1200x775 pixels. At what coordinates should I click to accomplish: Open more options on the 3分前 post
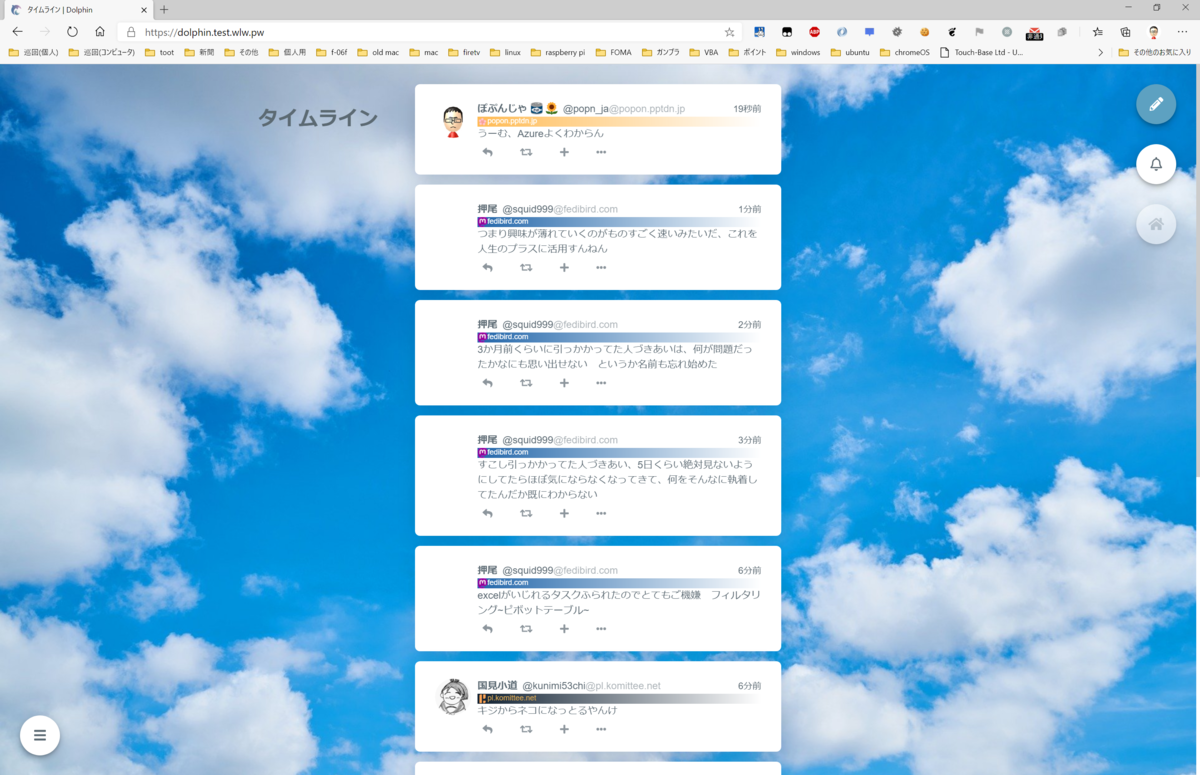pos(601,513)
